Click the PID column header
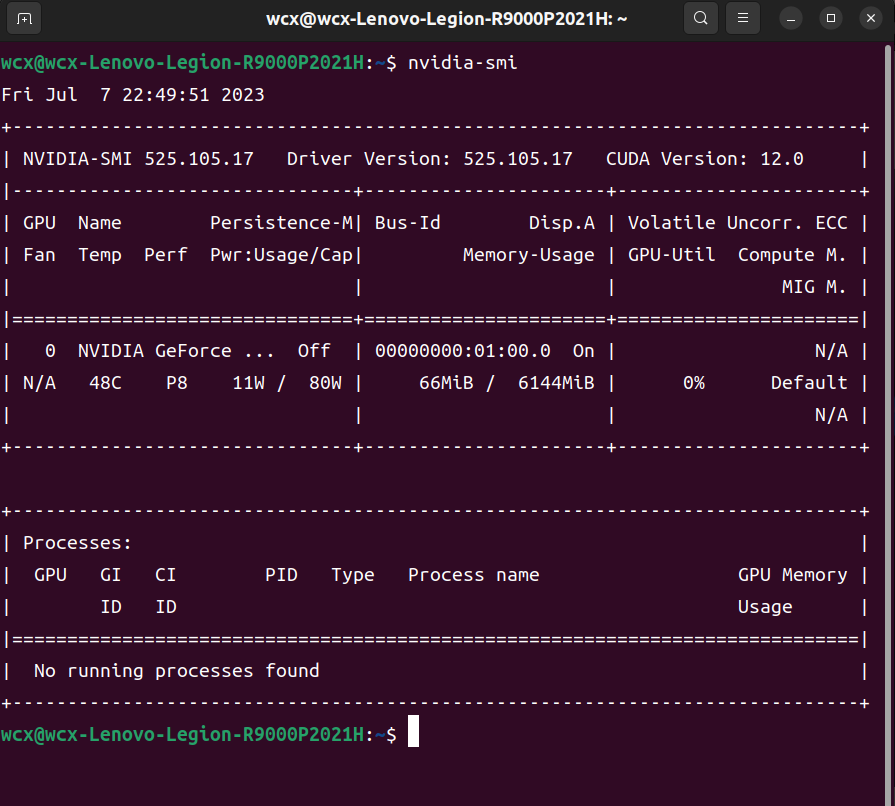 tap(281, 575)
